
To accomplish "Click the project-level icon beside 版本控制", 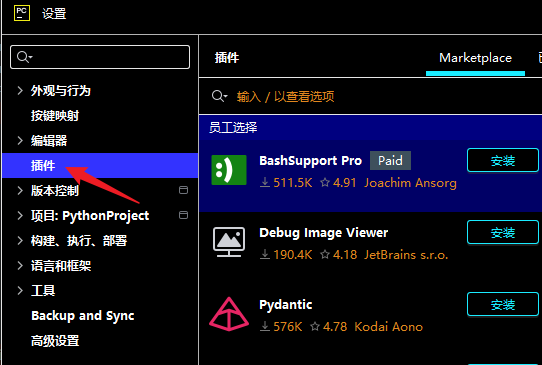I will (x=183, y=190).
